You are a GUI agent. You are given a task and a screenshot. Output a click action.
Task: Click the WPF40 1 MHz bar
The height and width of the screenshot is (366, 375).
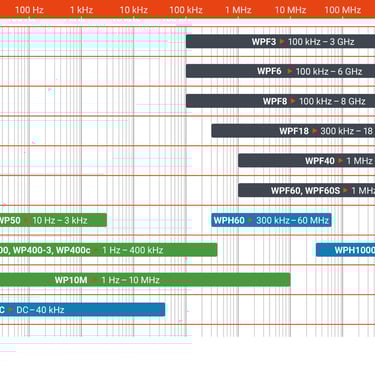[307, 161]
